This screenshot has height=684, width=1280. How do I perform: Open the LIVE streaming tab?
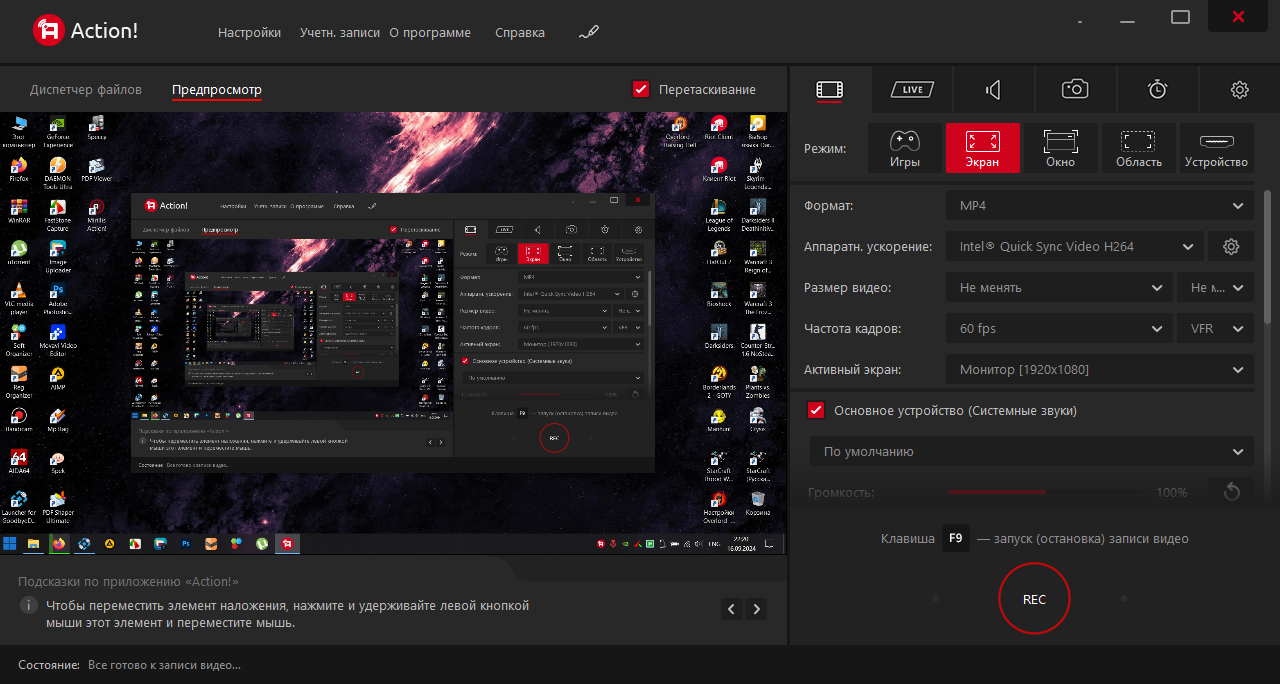pos(911,90)
